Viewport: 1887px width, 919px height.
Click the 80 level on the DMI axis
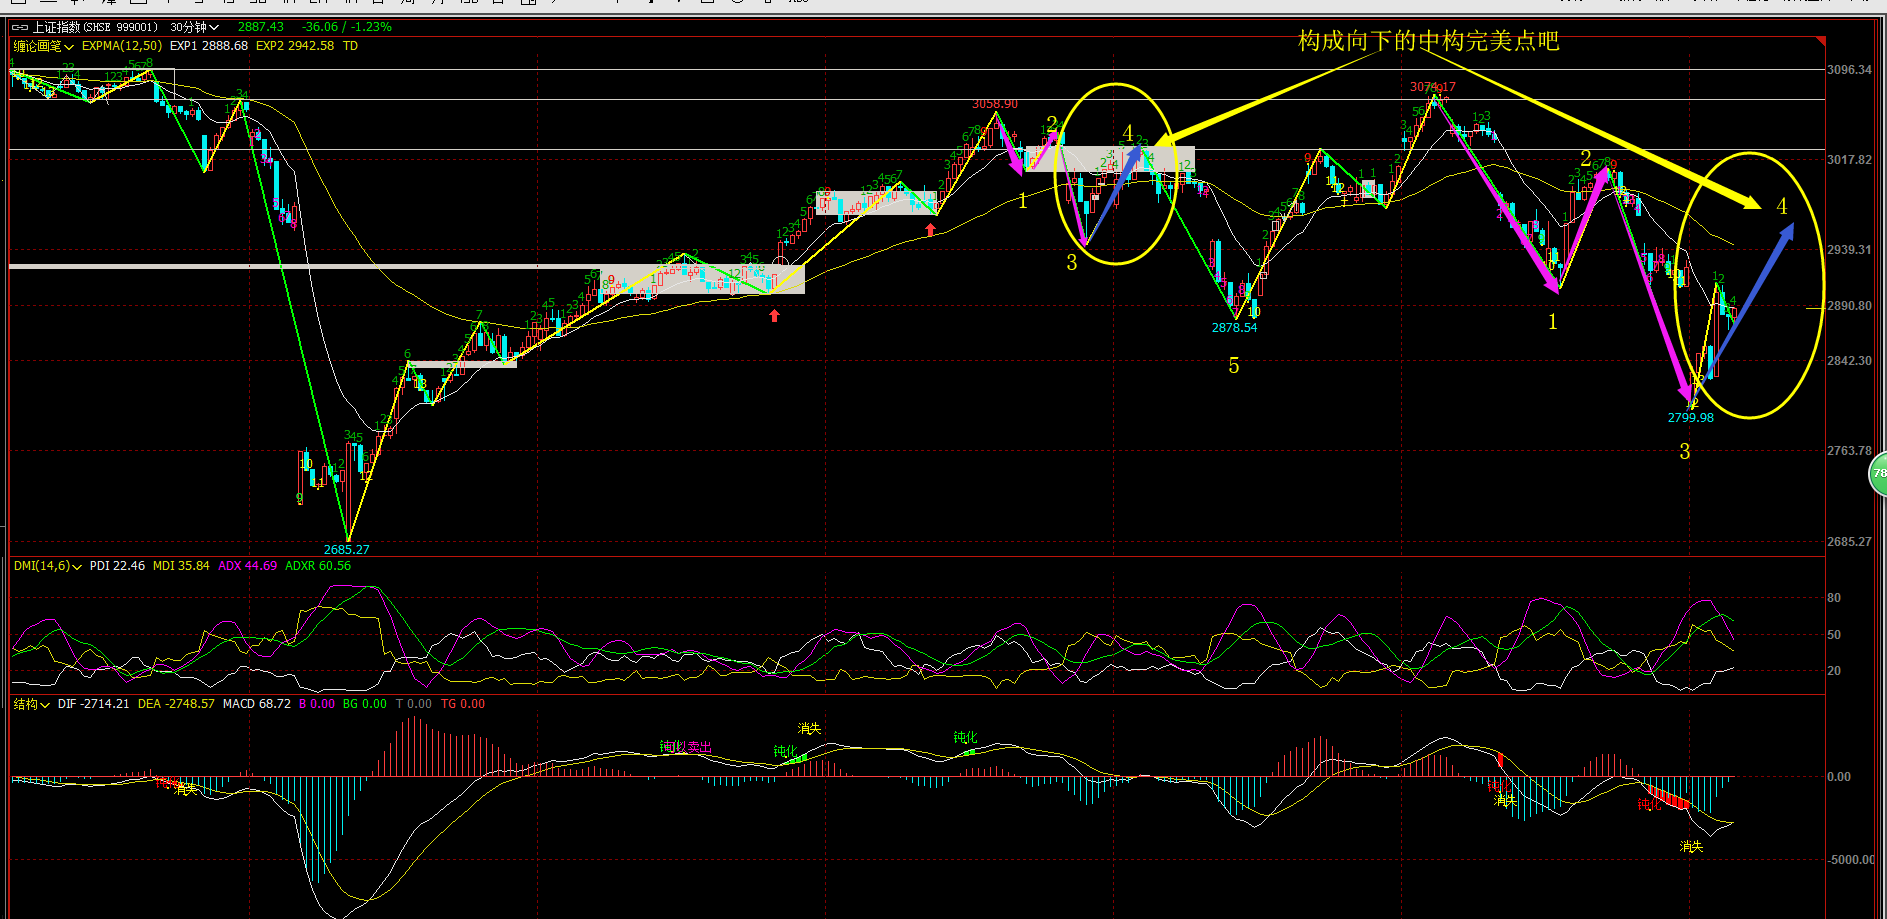point(1834,598)
